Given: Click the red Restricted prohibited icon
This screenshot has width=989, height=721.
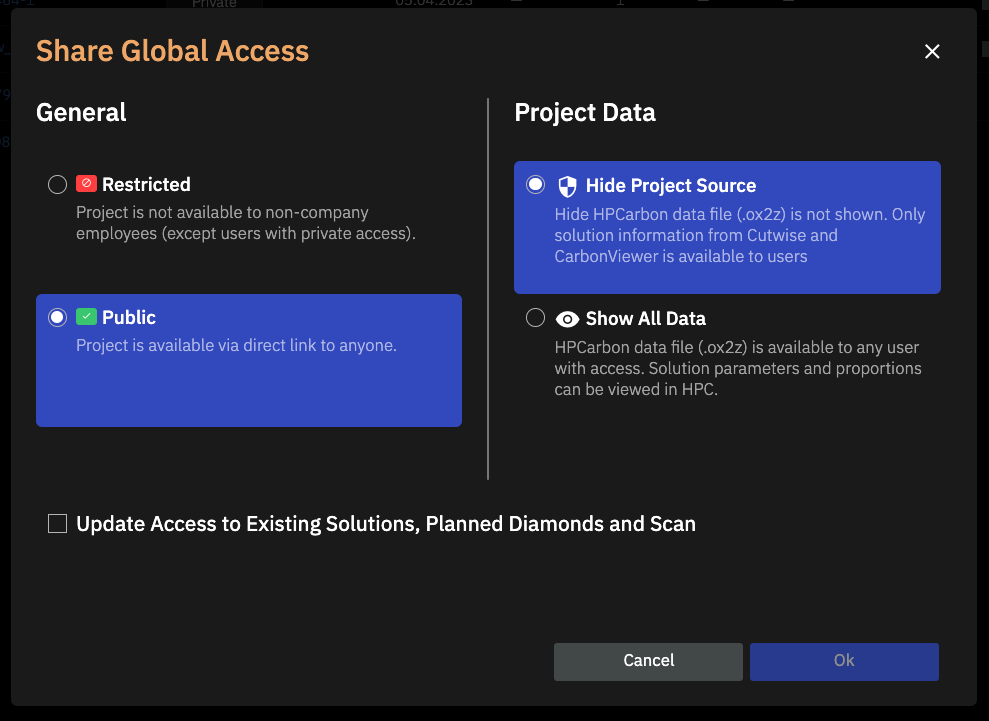Looking at the screenshot, I should tap(86, 184).
